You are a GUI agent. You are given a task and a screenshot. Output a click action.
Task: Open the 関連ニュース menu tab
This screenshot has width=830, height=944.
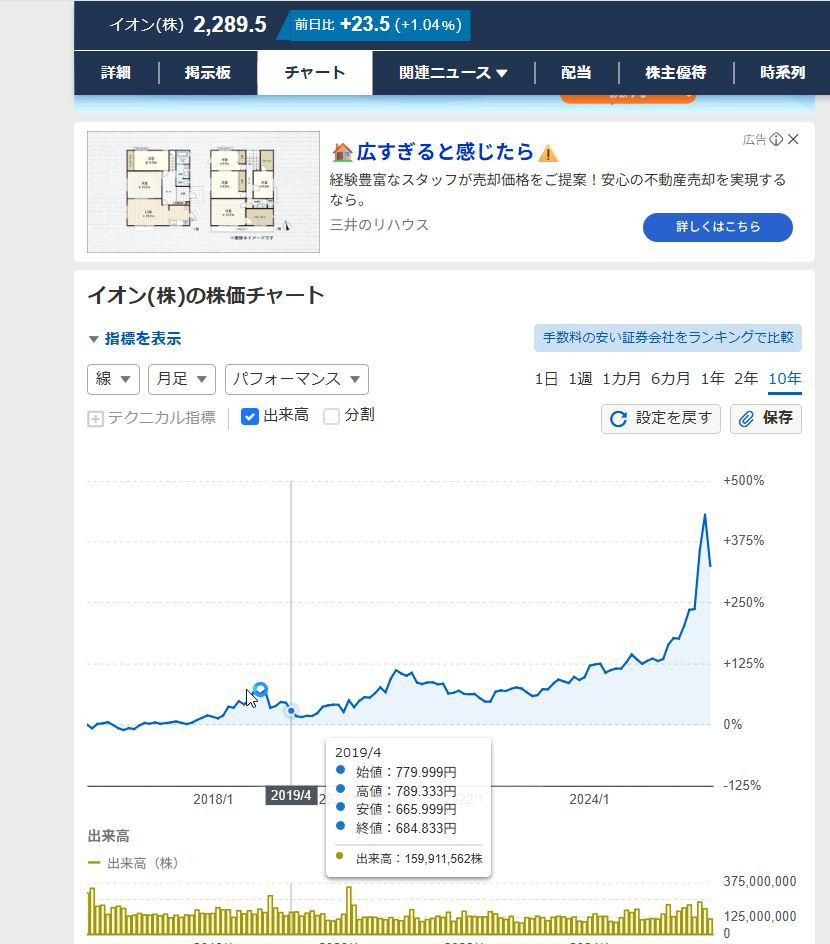coord(453,73)
